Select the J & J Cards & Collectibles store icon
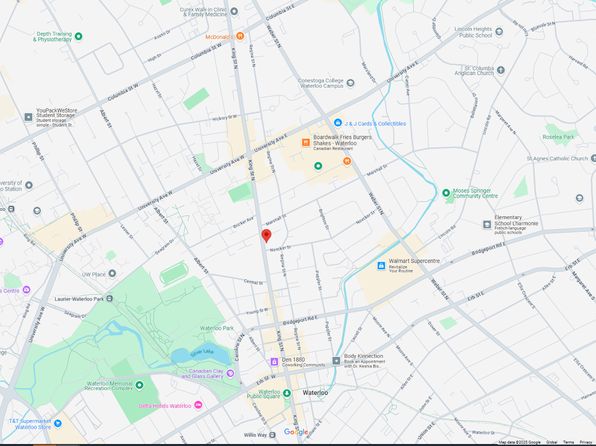The height and width of the screenshot is (446, 596). coord(338,122)
